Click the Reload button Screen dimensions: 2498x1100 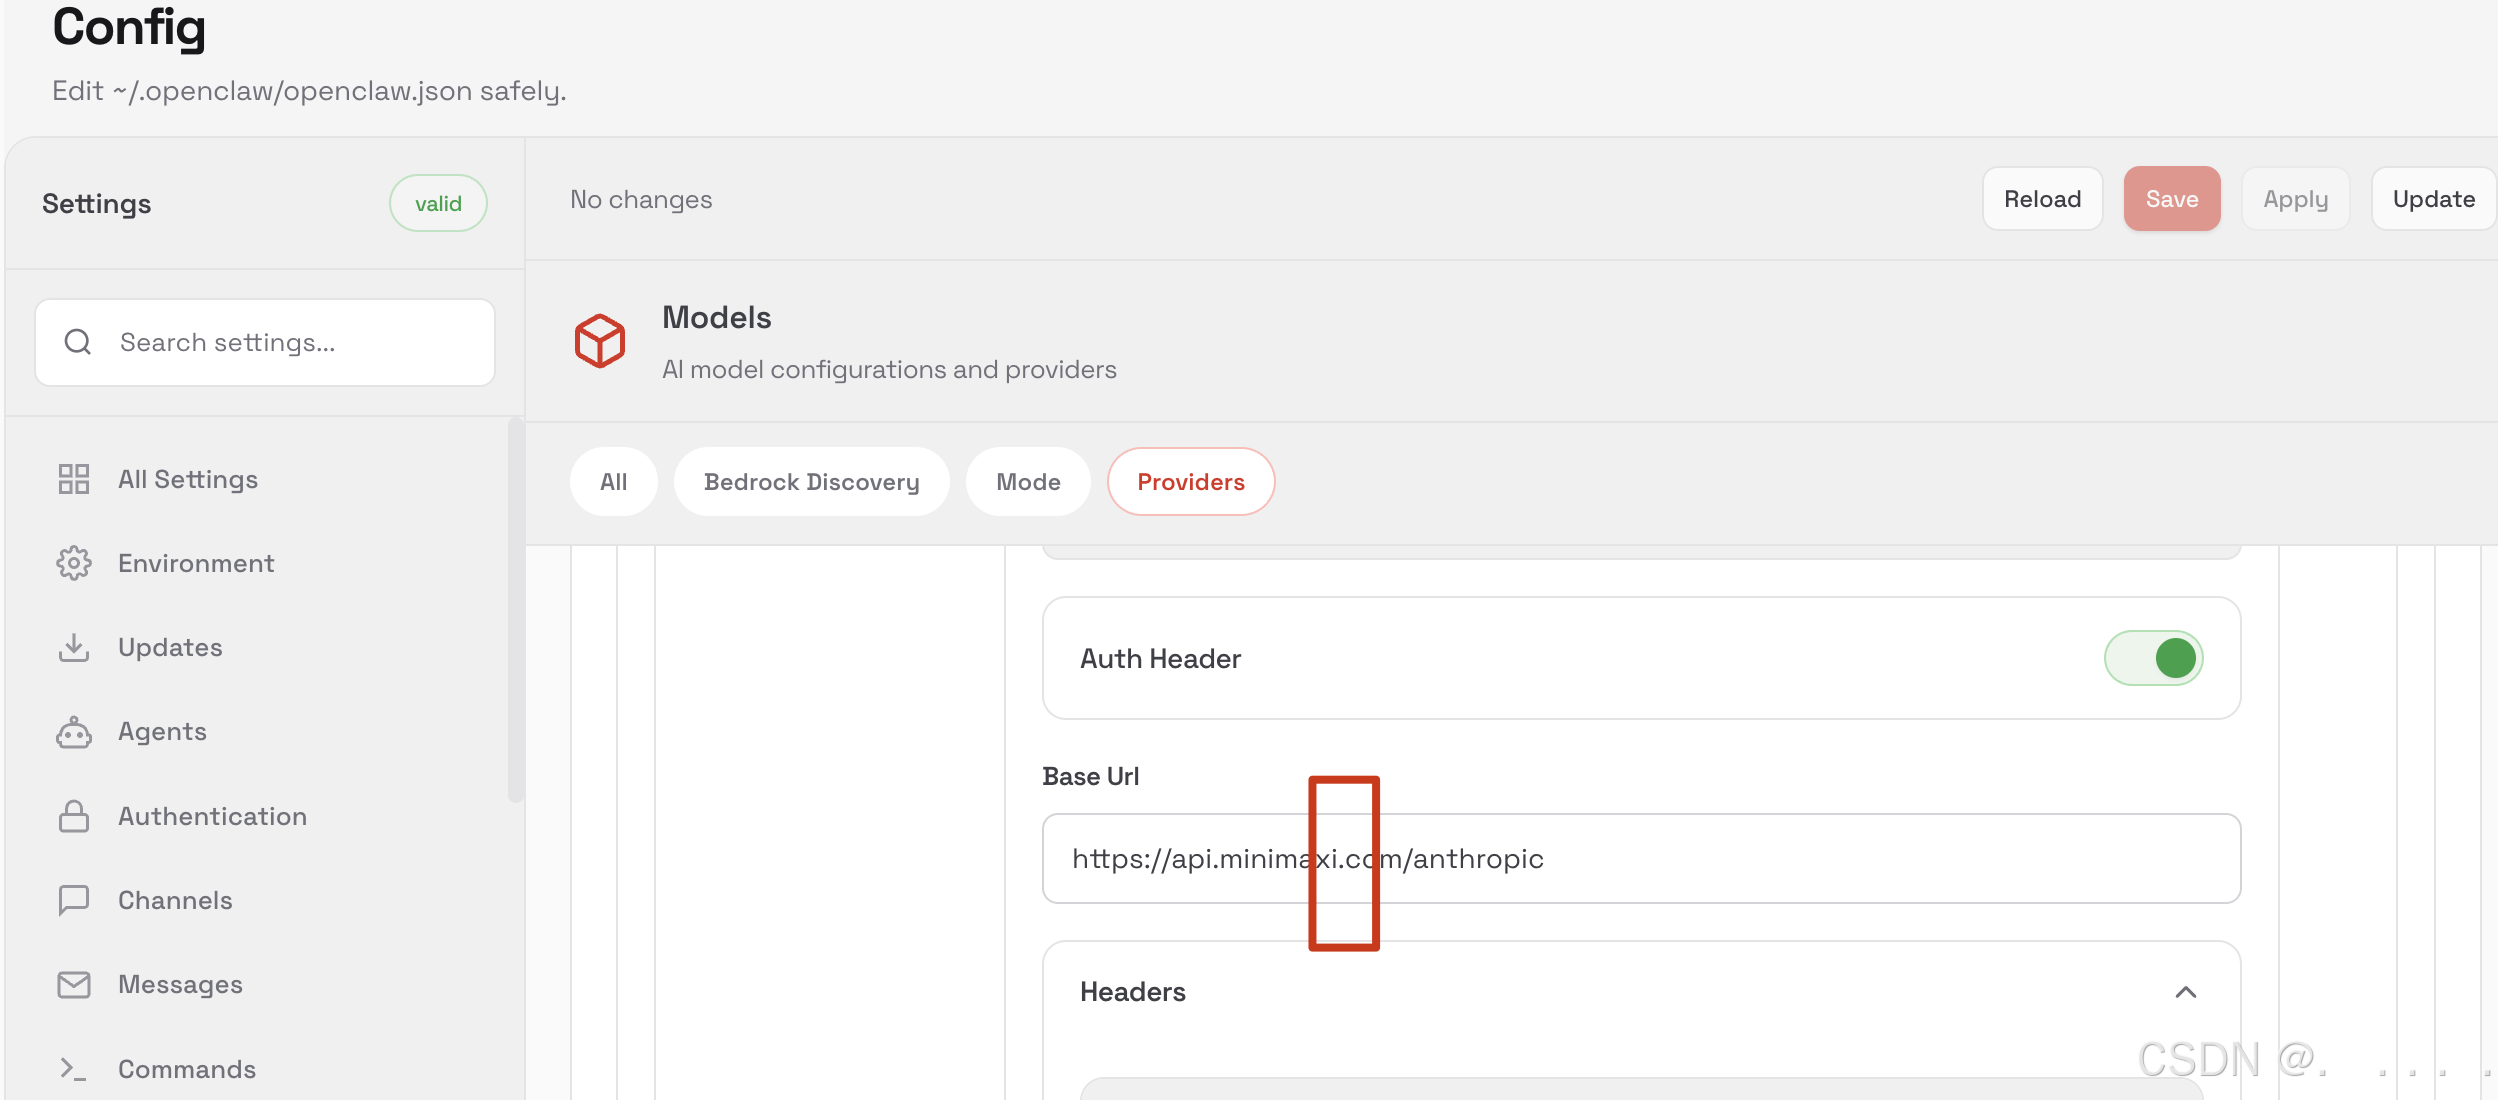tap(2042, 199)
